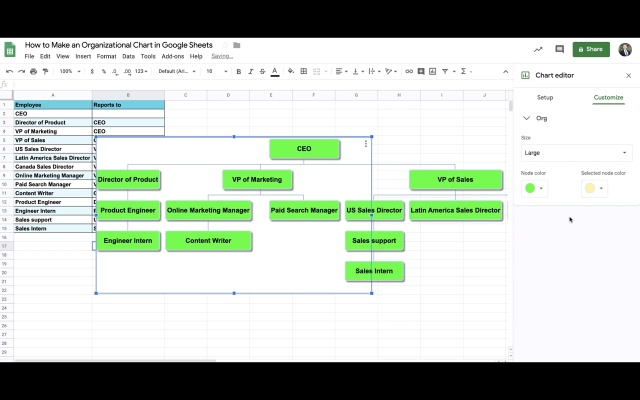Select the paint format tool
The width and height of the screenshot is (640, 400).
45,71
